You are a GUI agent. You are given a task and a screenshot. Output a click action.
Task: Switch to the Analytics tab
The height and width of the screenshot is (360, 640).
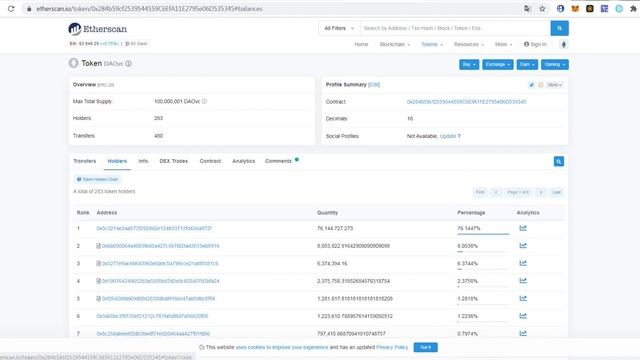(x=244, y=161)
